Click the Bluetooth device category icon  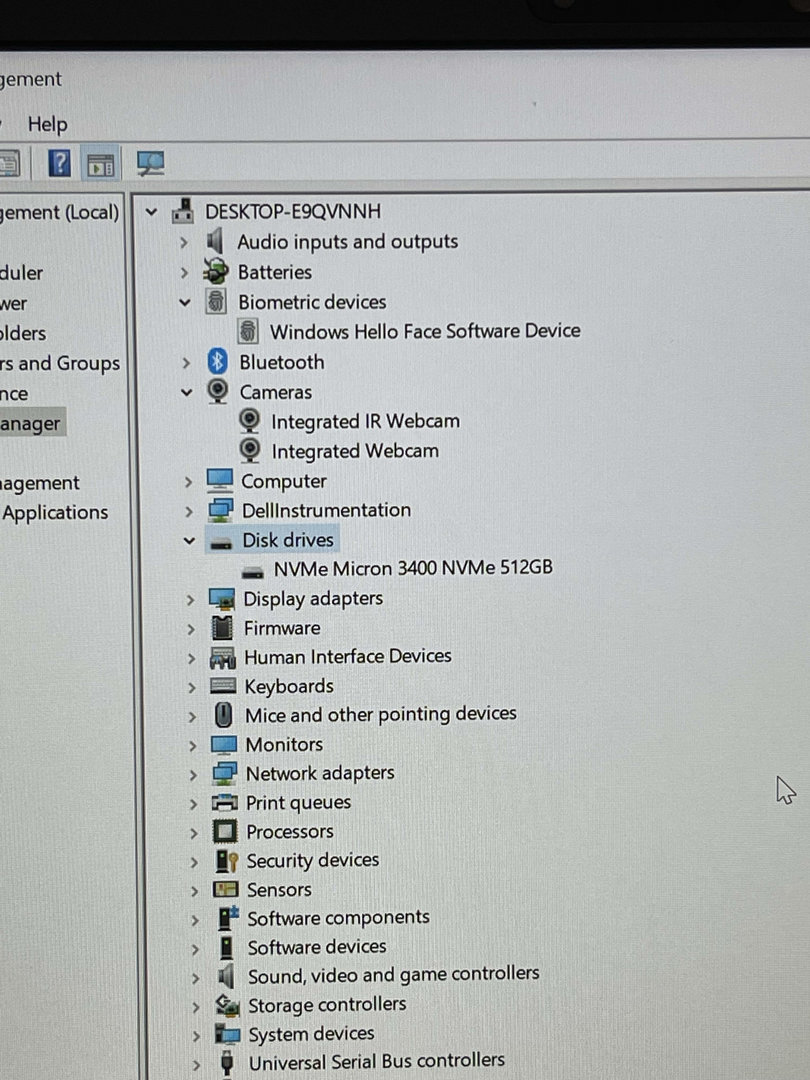pos(217,362)
